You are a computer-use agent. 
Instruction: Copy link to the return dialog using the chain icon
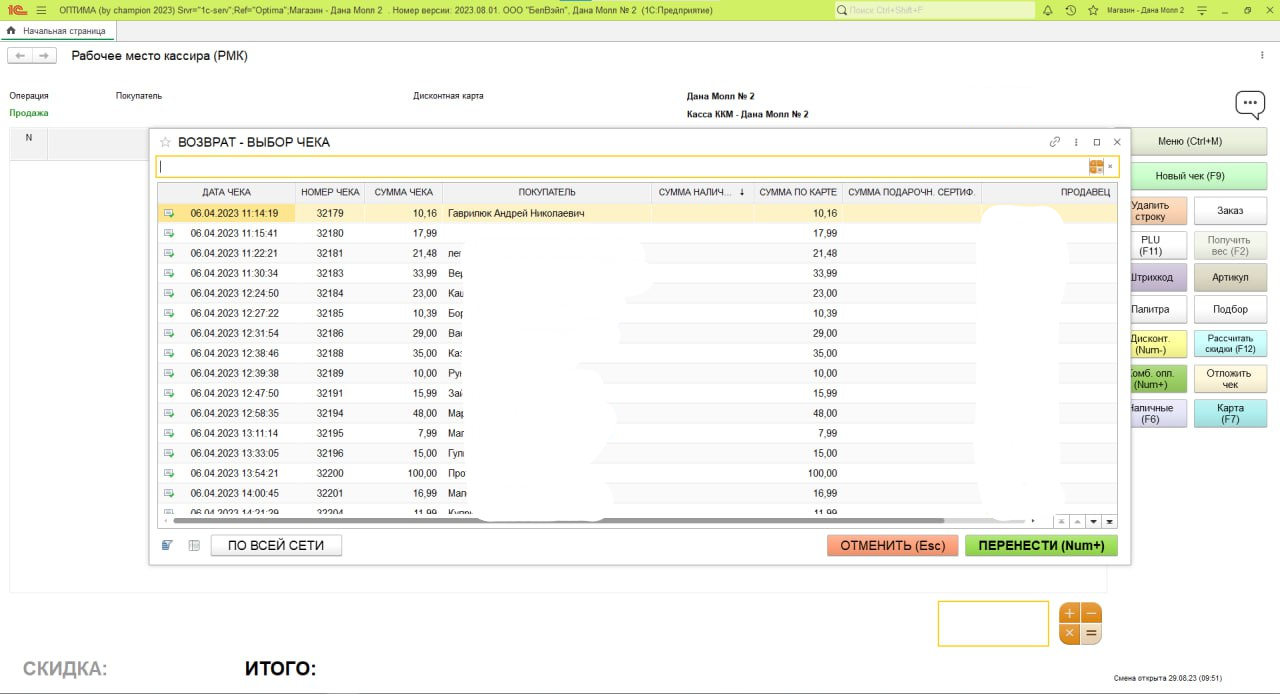pos(1054,142)
